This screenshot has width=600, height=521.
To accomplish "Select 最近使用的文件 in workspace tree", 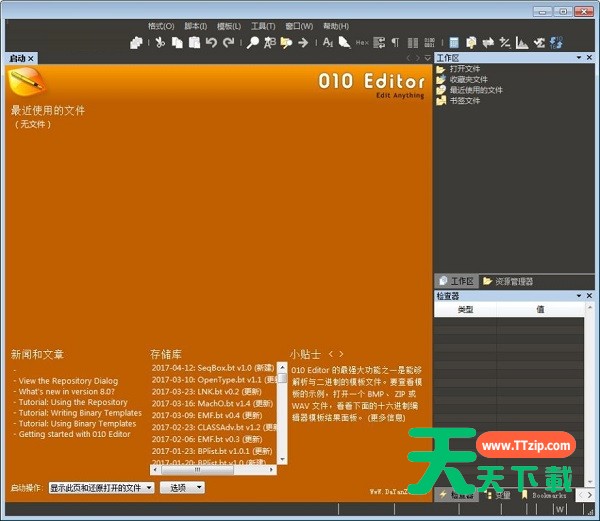I will (476, 90).
